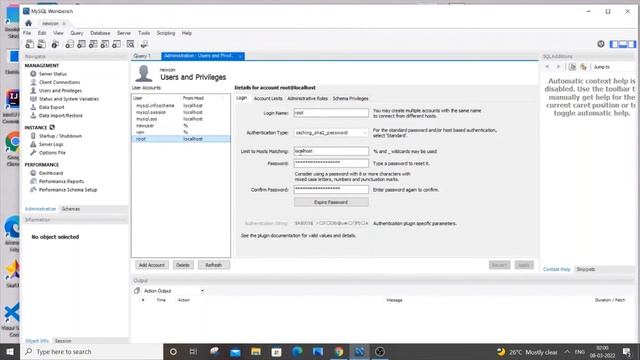Open Performance Reports
The height and width of the screenshot is (360, 640).
61,181
